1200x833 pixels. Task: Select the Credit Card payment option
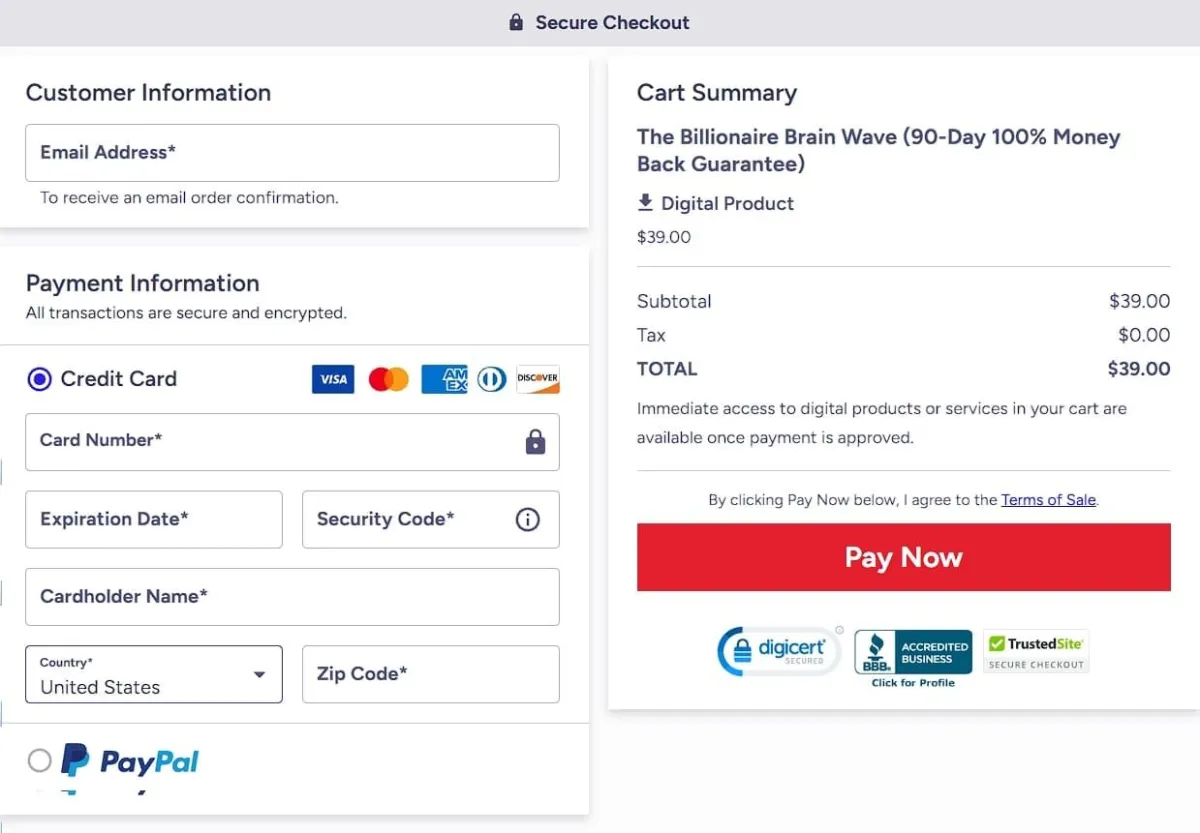click(x=40, y=379)
